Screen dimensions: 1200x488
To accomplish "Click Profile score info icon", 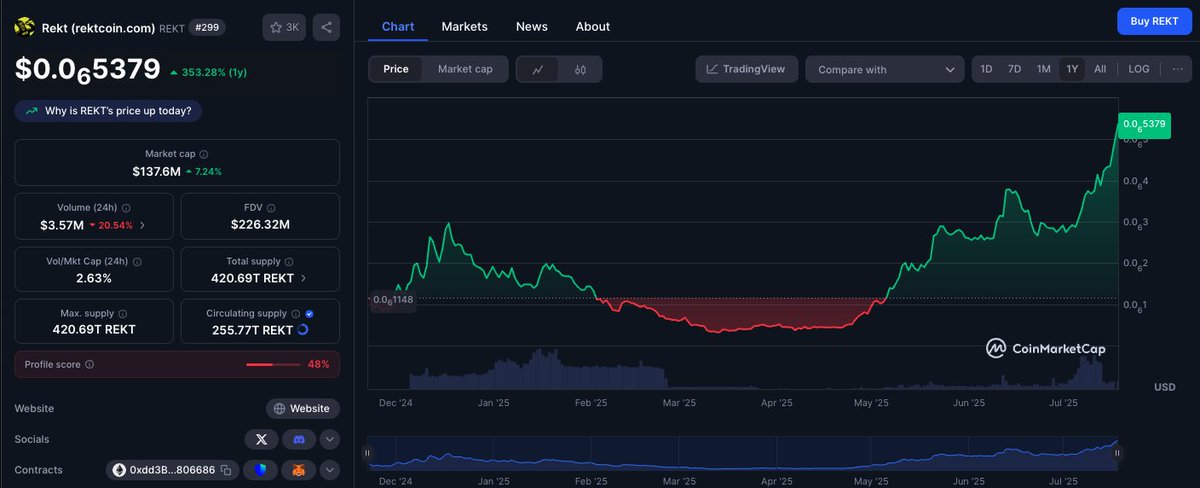I will pos(89,365).
